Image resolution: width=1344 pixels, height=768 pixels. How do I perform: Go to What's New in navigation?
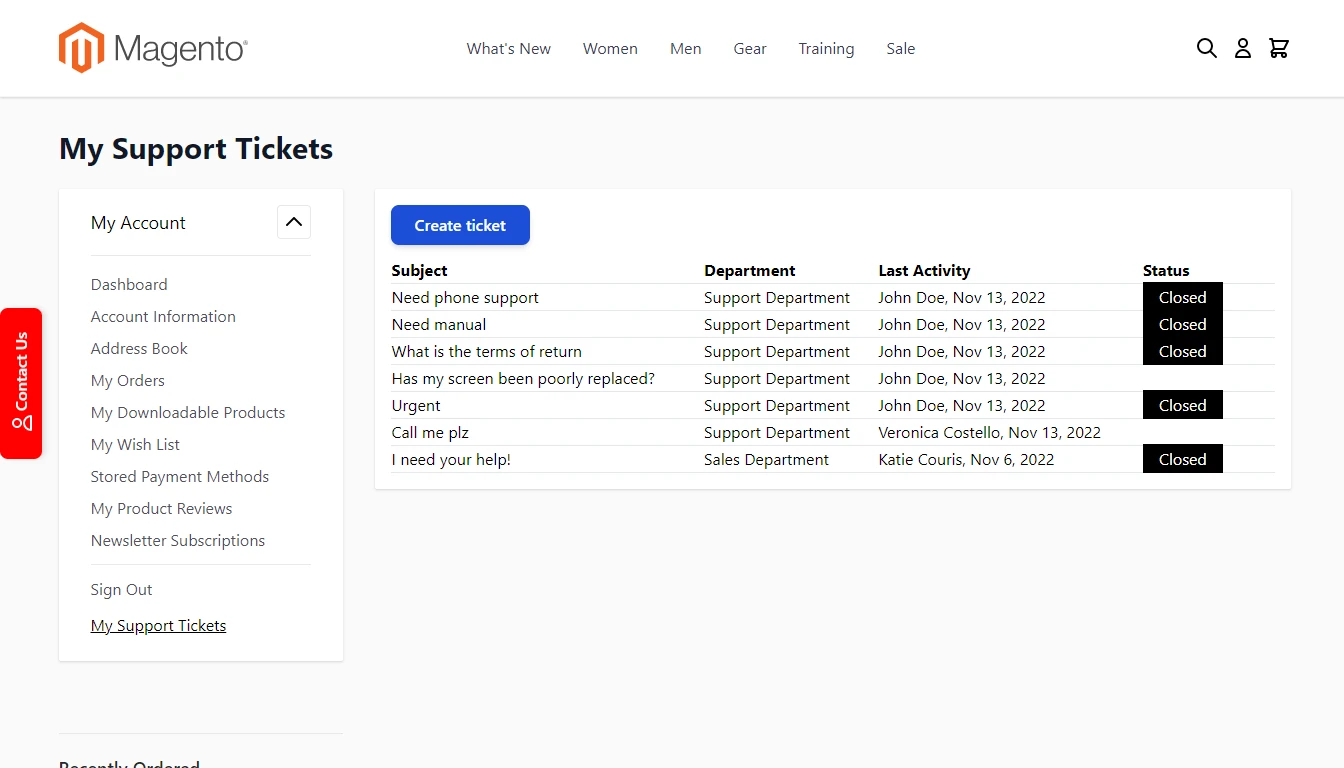tap(508, 48)
